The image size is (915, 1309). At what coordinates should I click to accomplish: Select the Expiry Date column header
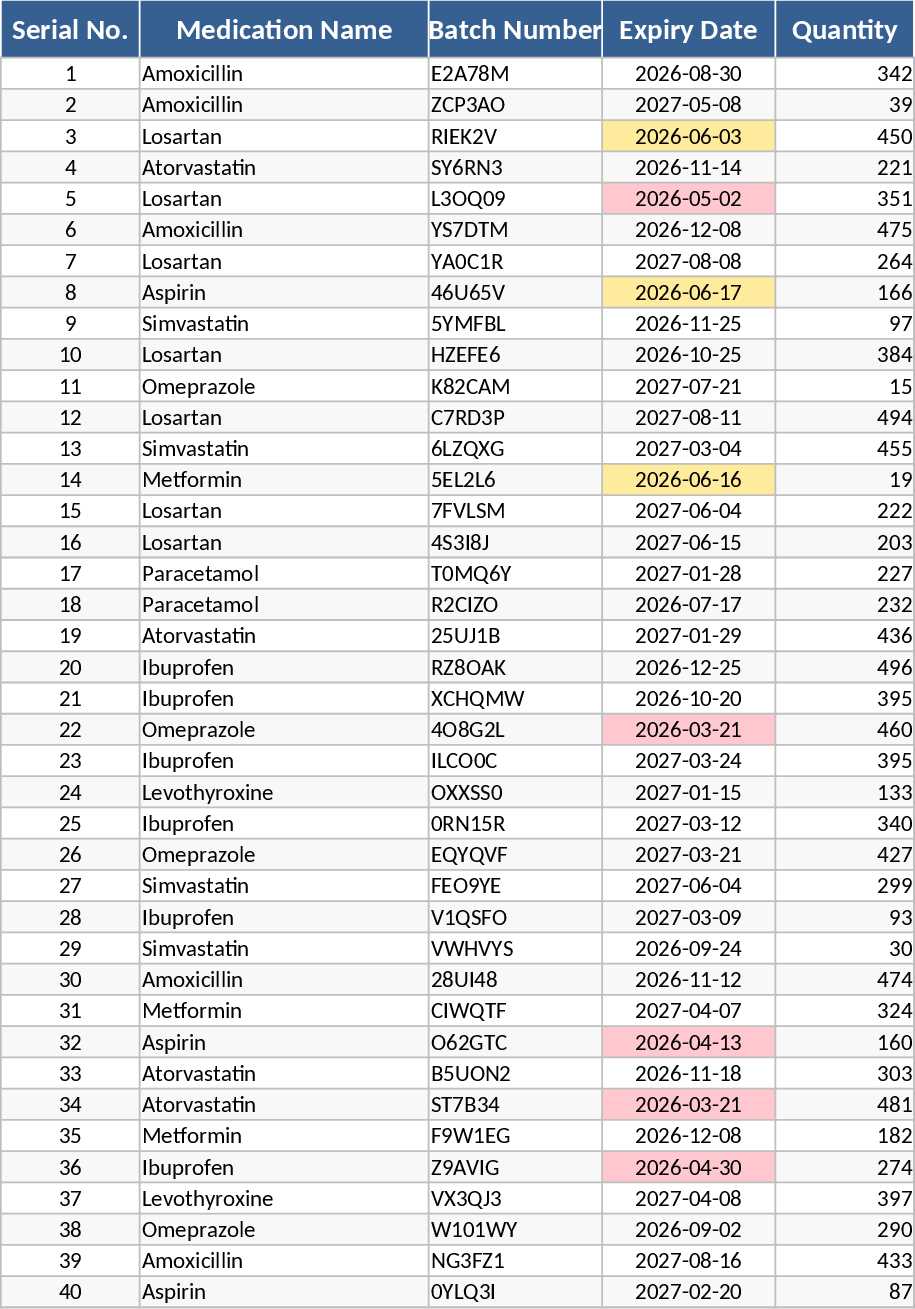[688, 30]
